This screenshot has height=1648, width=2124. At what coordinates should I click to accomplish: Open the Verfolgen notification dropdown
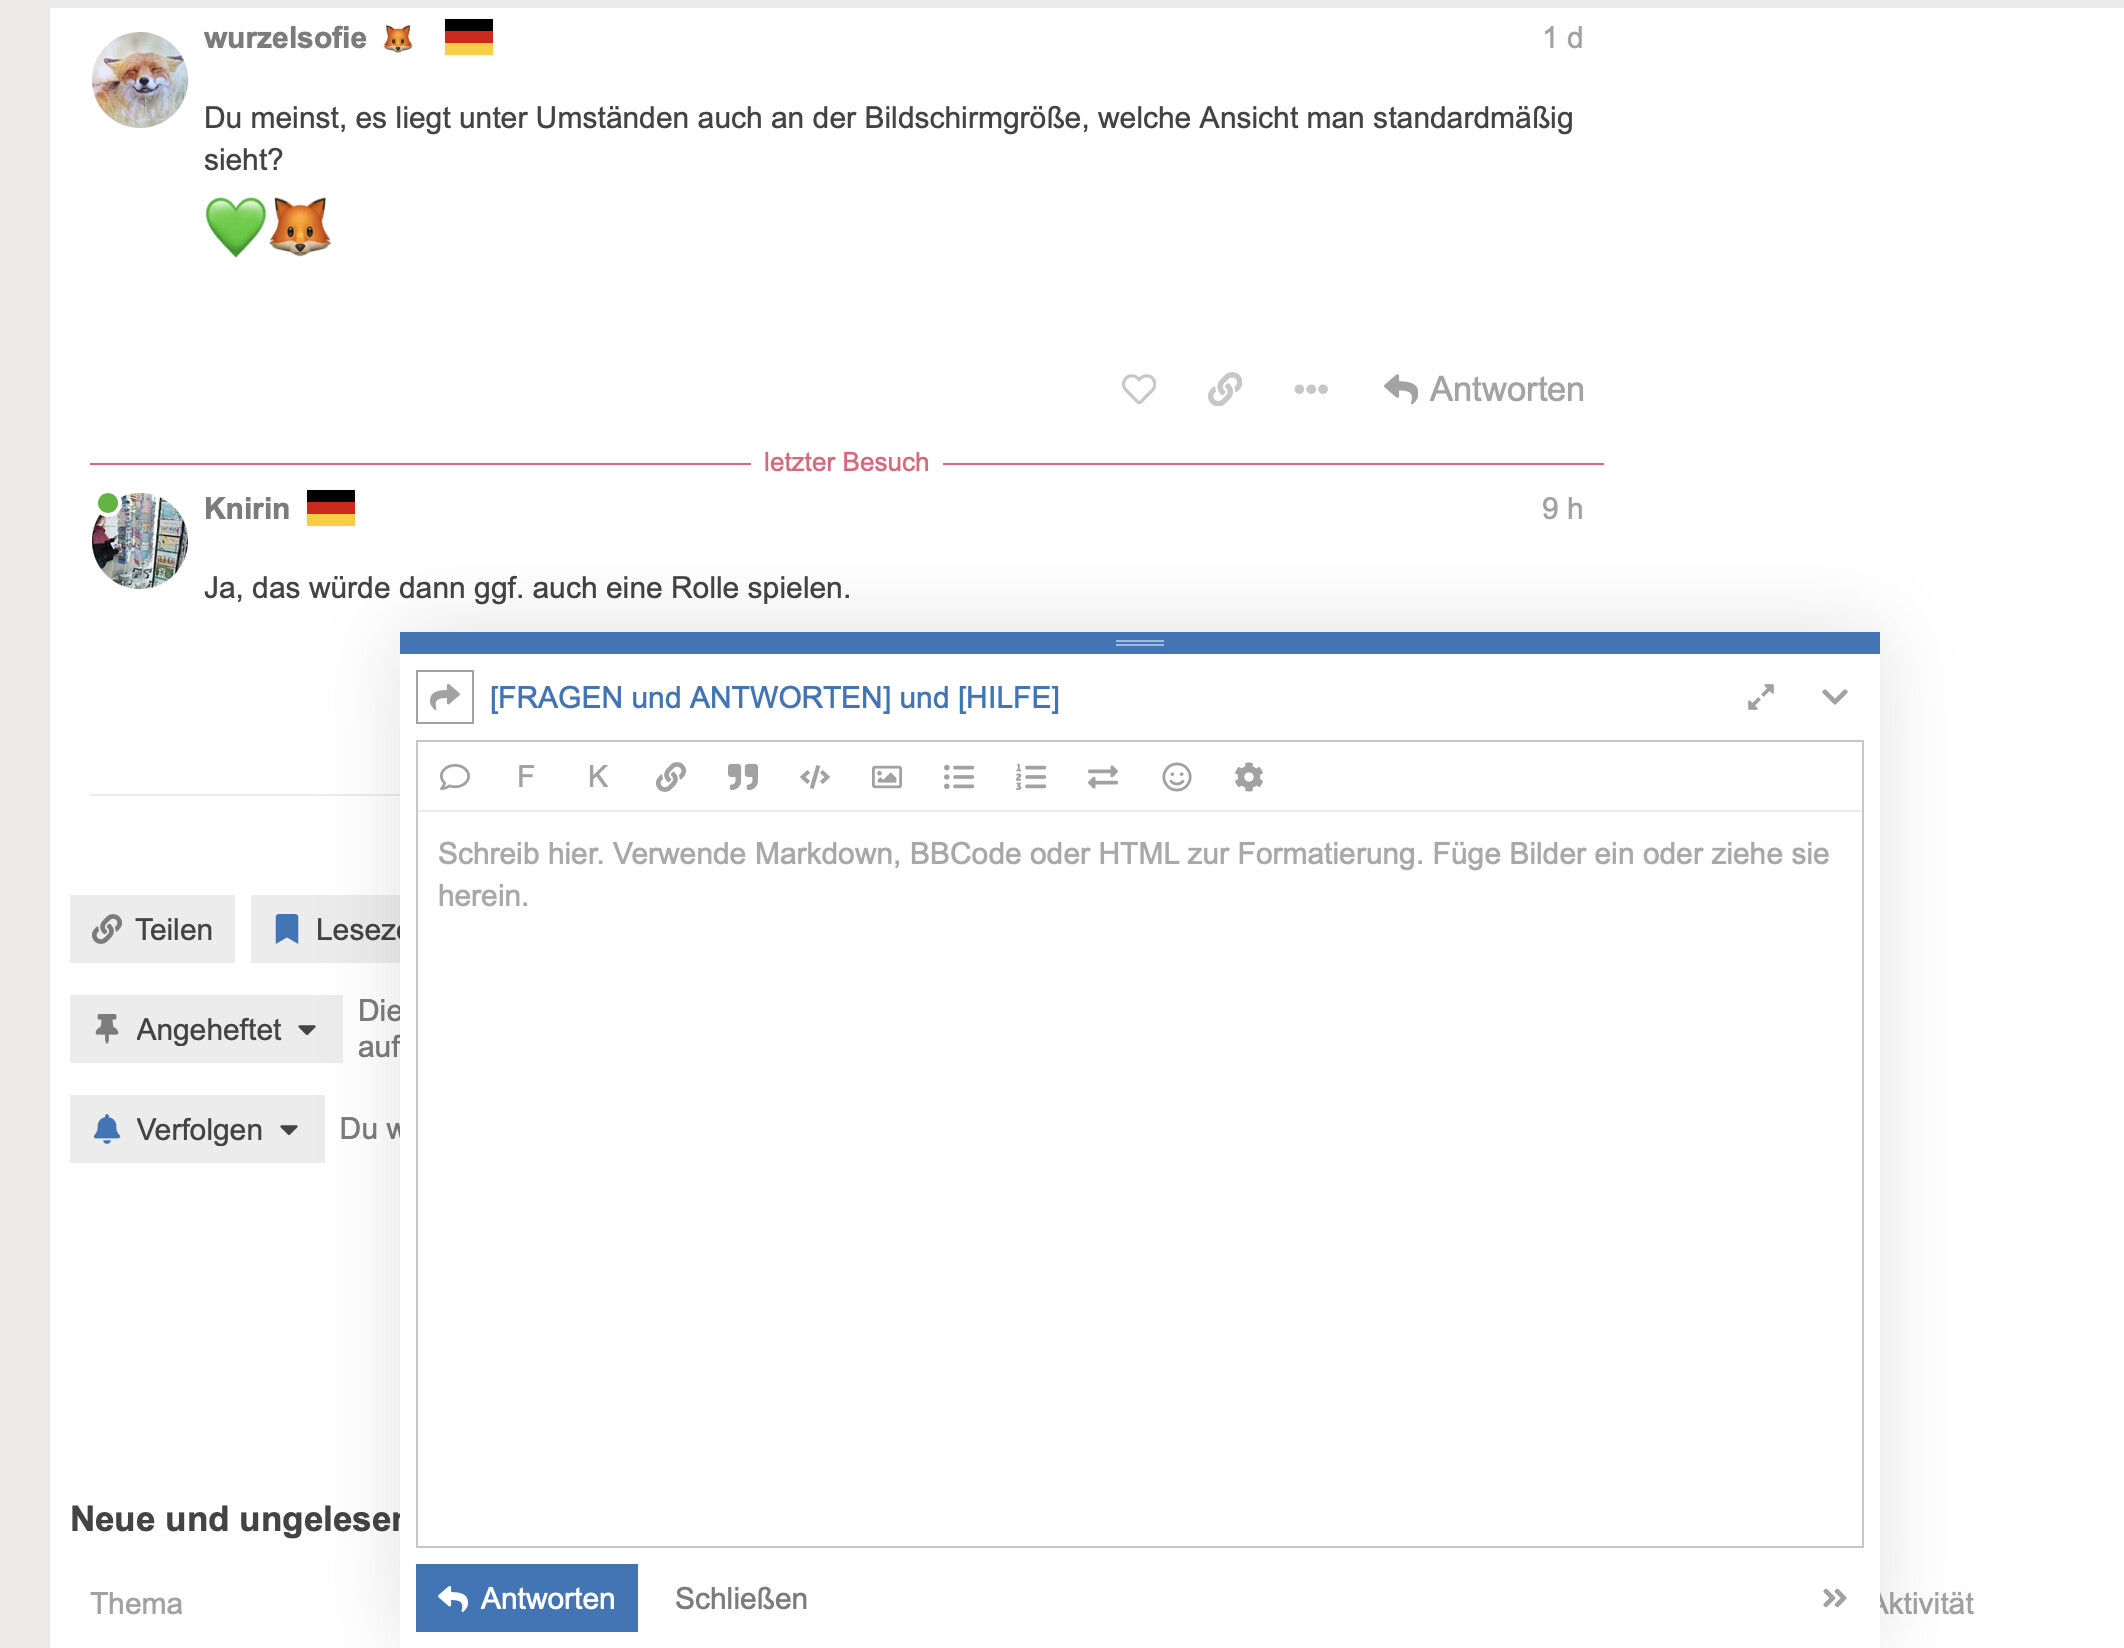click(197, 1129)
